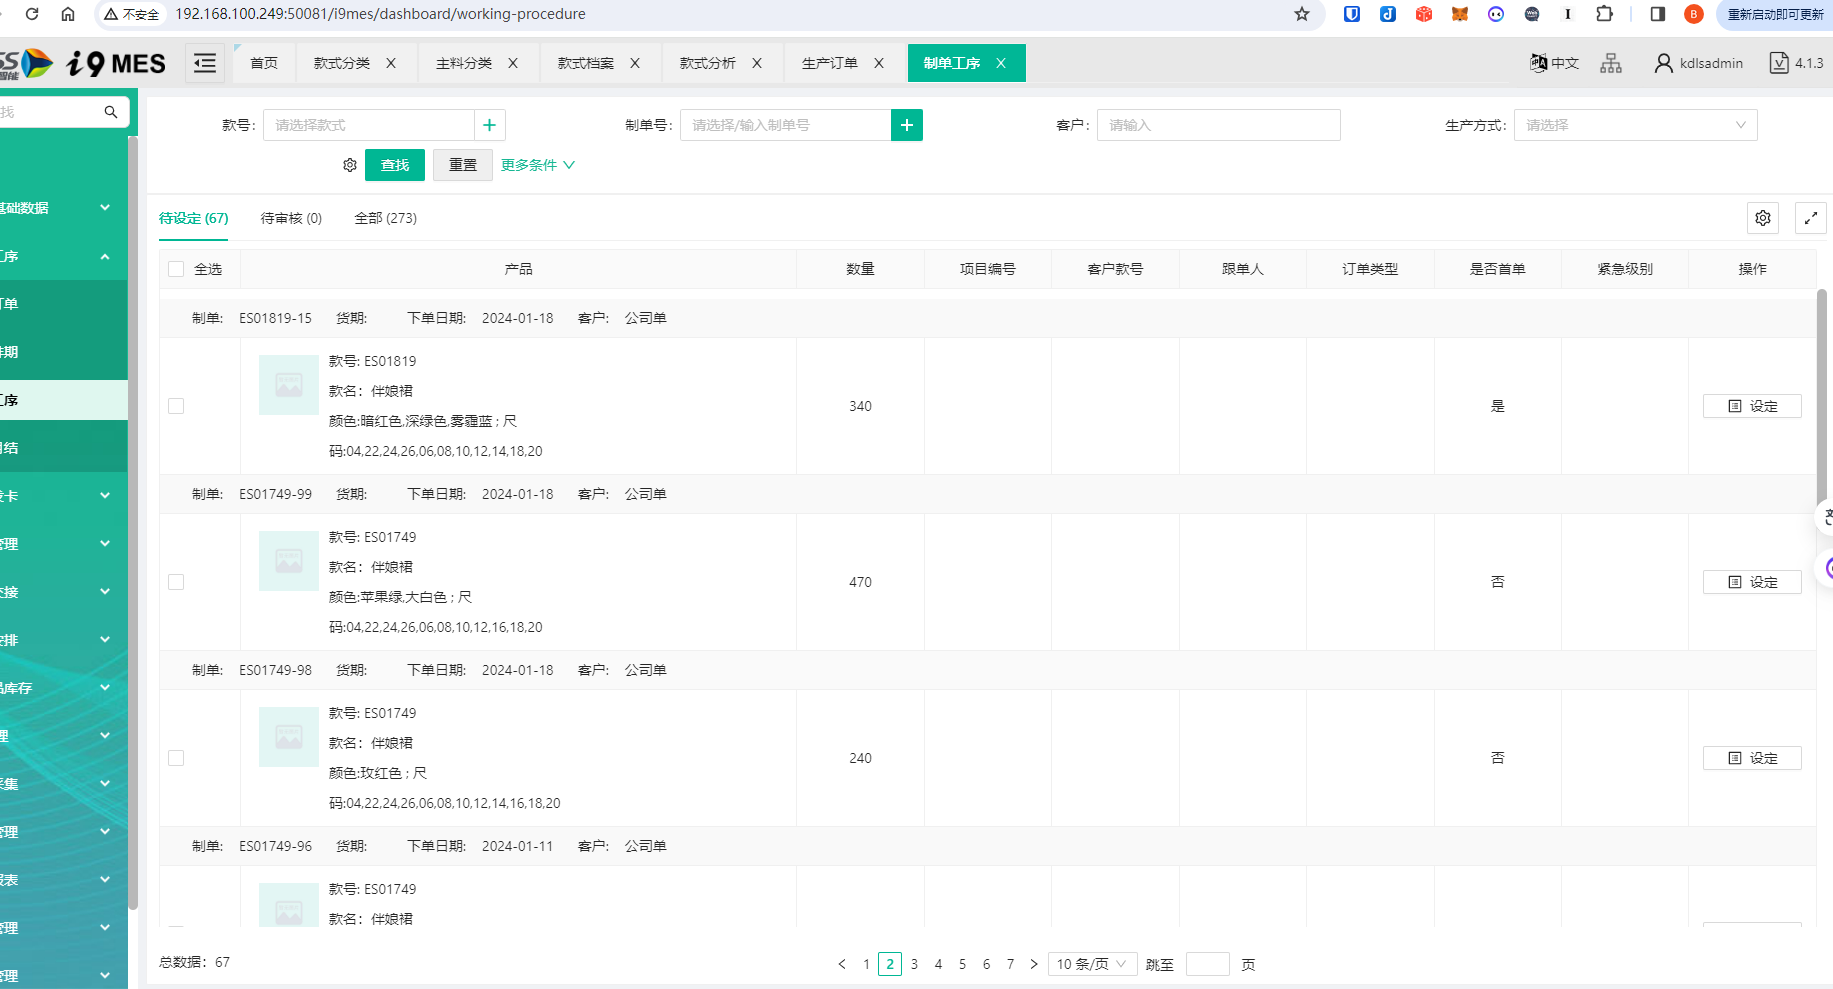
Task: Go to the previous page arrow
Action: (842, 964)
